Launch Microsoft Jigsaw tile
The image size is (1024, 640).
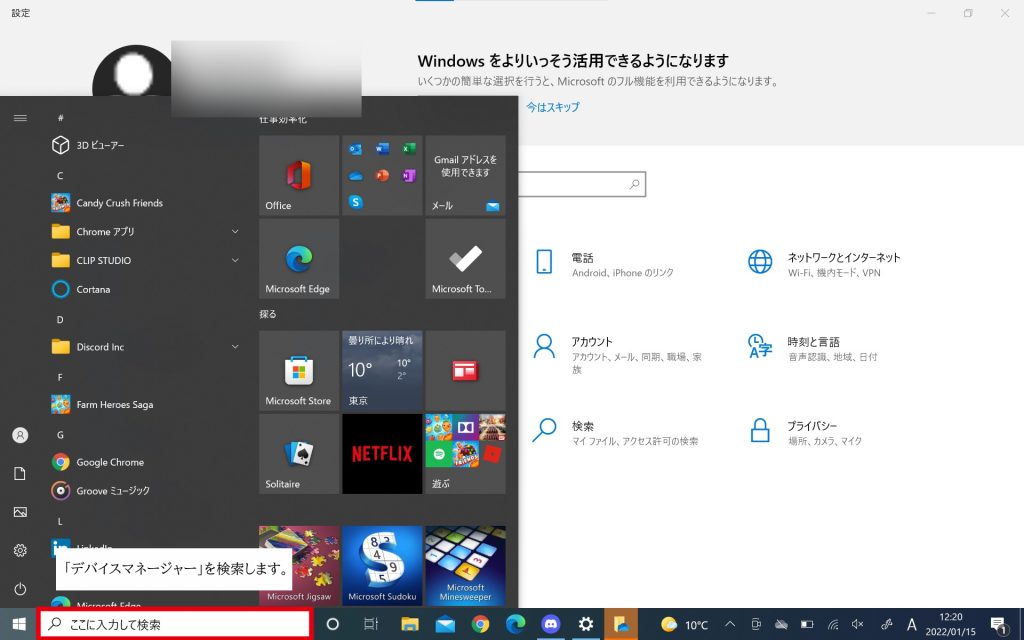click(299, 566)
